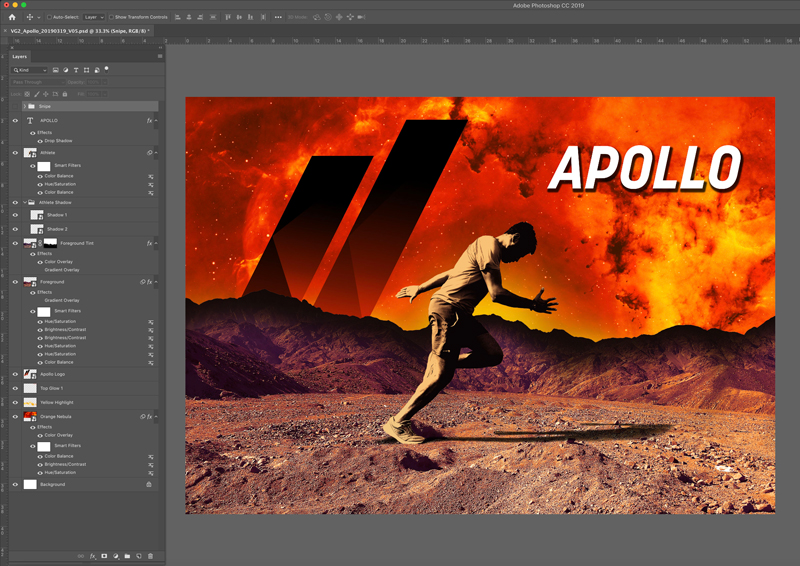Delete layer with the trash icon

151,556
